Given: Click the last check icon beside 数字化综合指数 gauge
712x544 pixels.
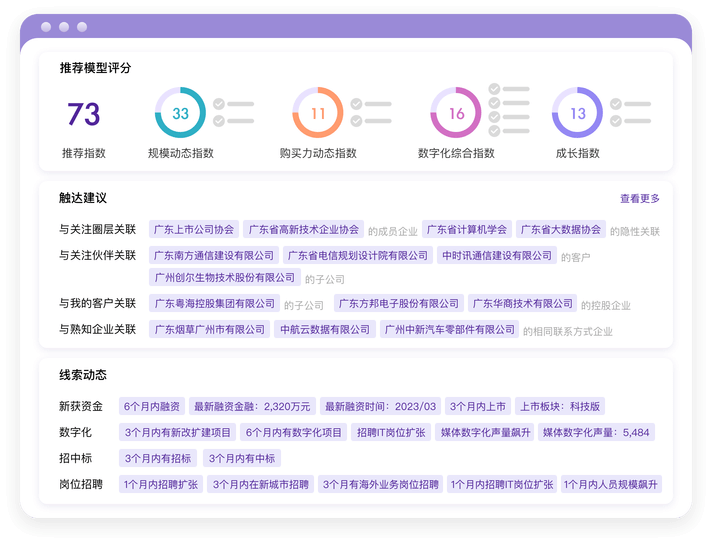Looking at the screenshot, I should [494, 131].
